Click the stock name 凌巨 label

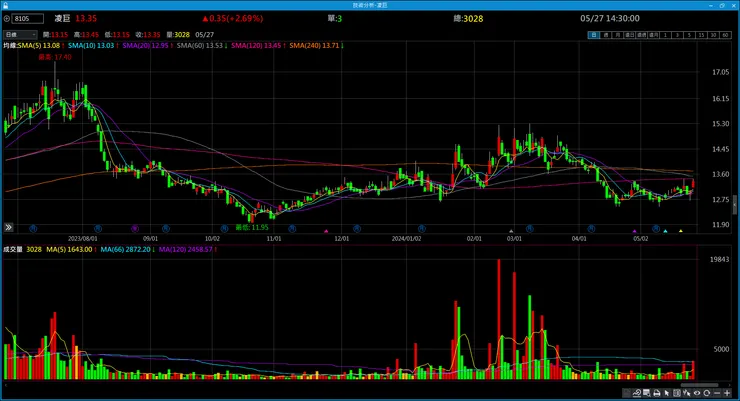[62, 18]
